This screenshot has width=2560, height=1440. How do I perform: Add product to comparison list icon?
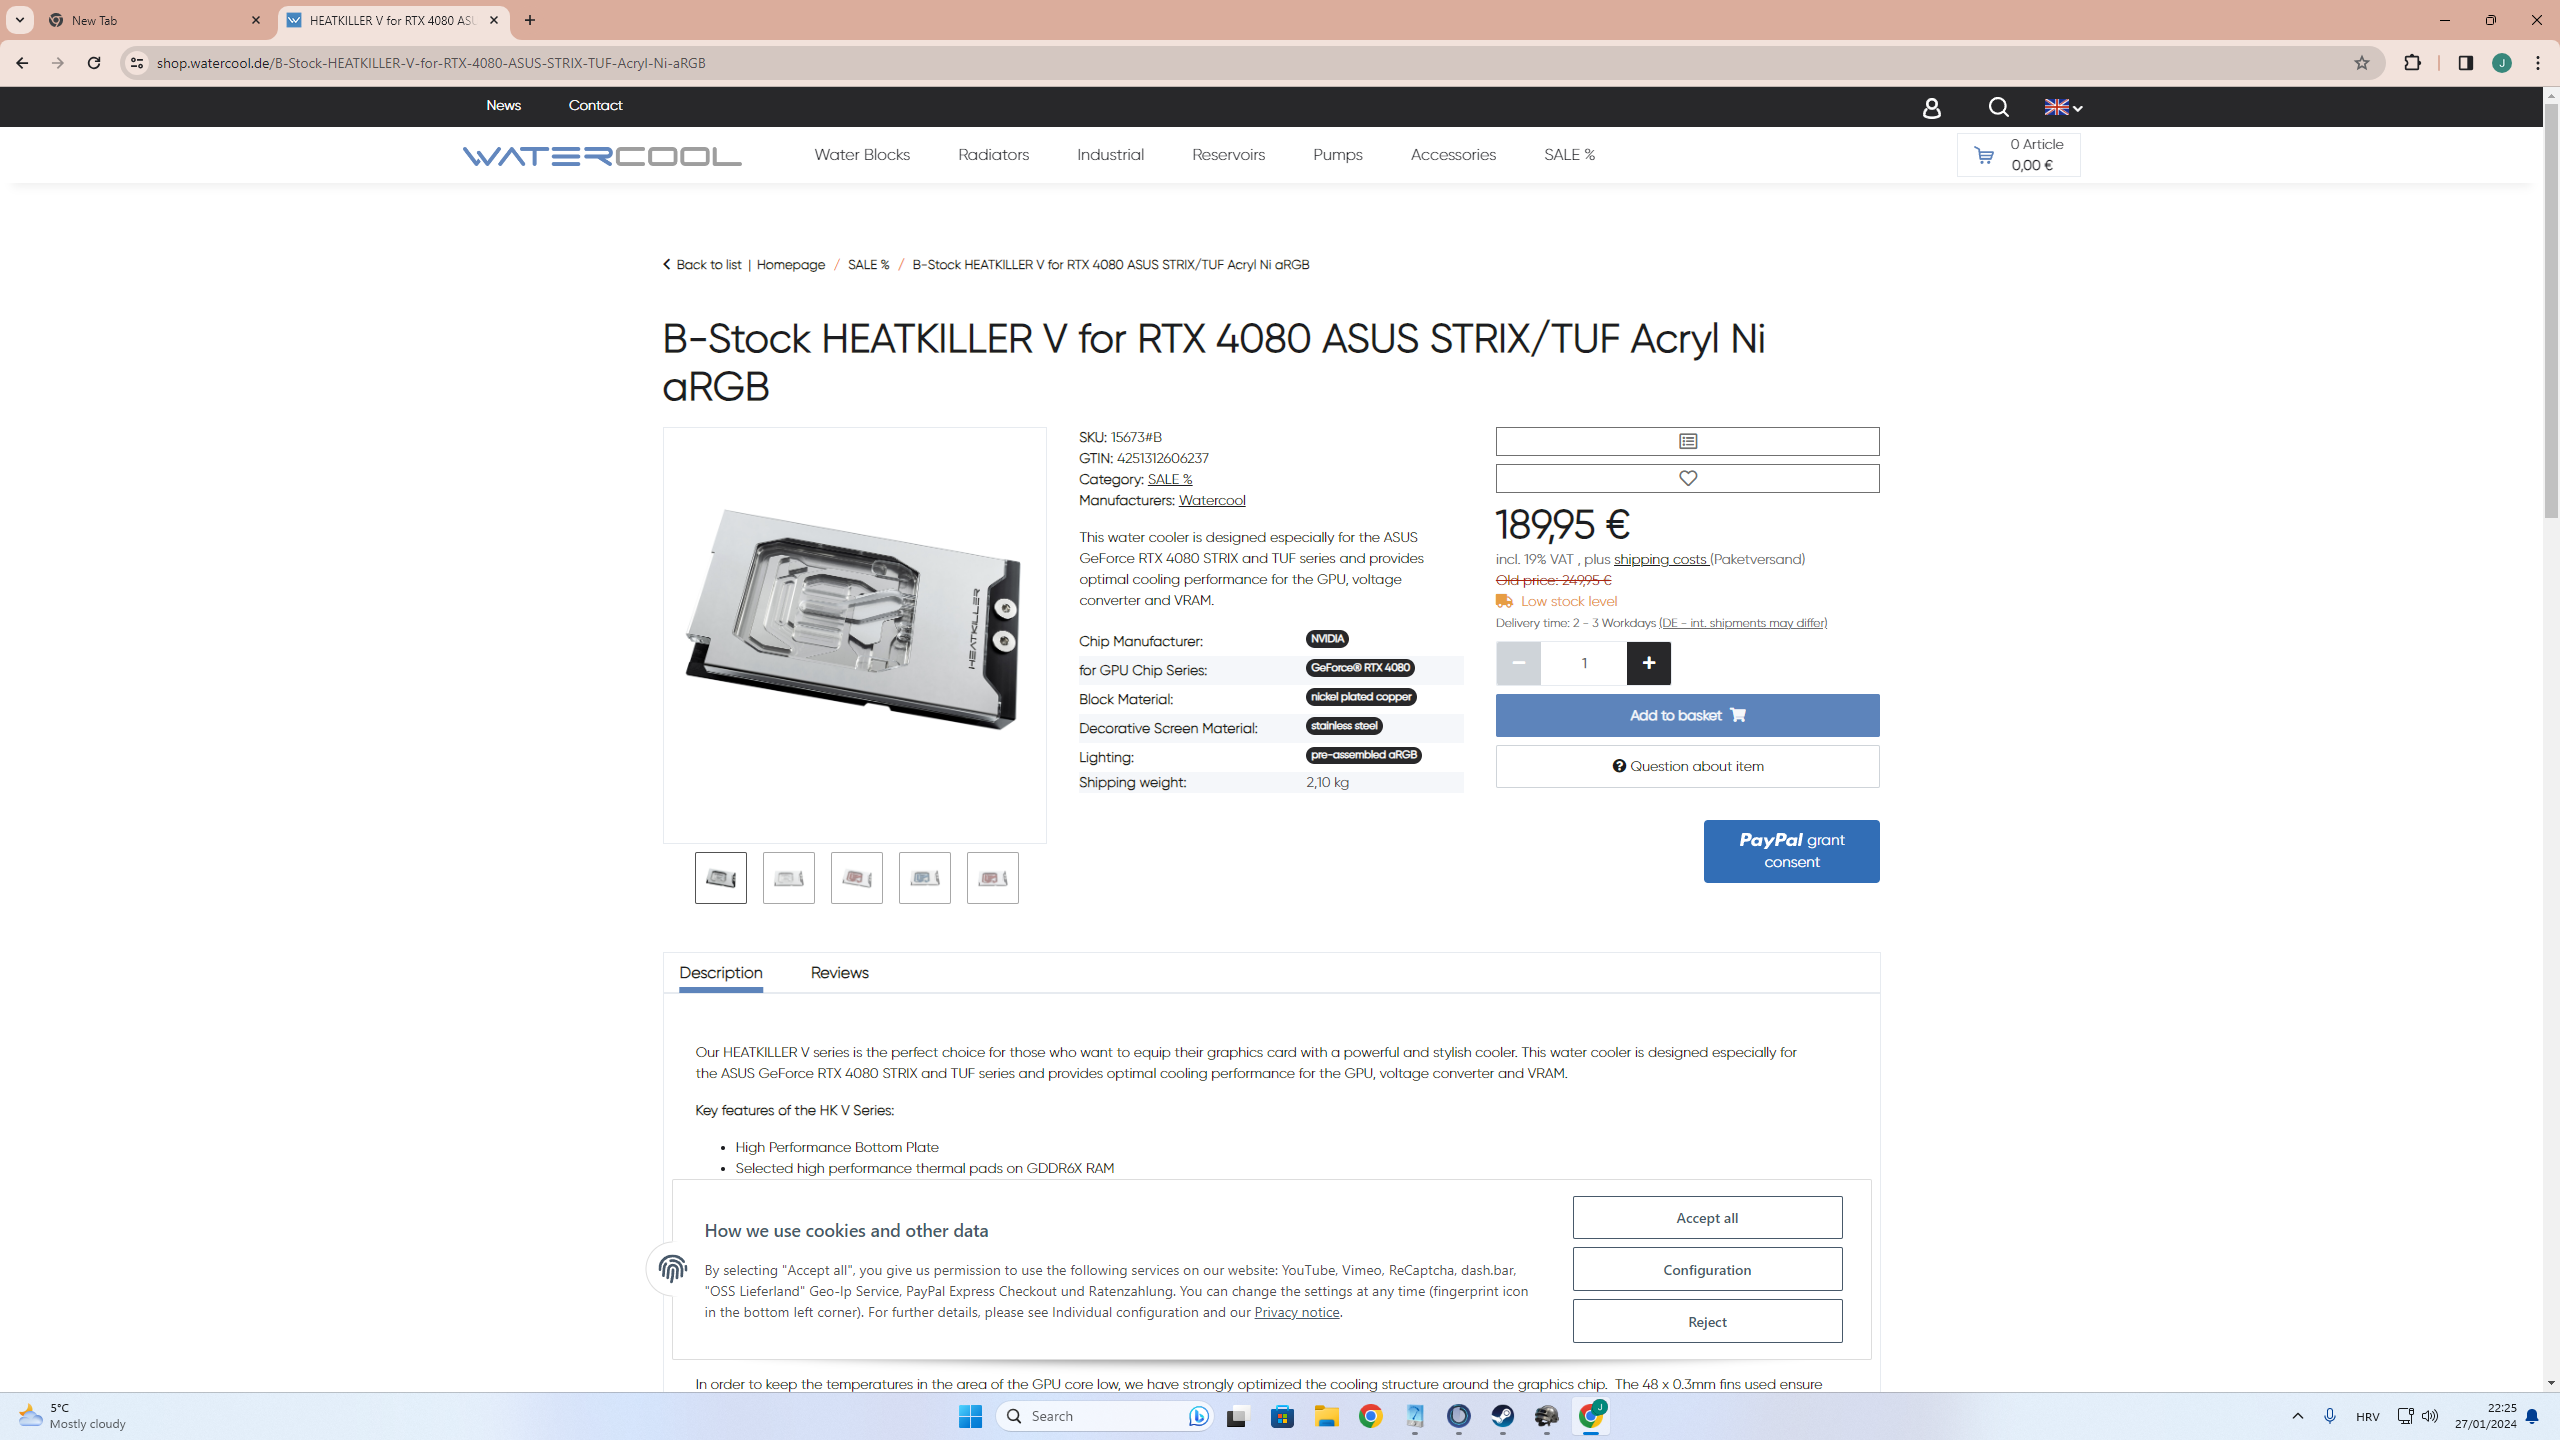pos(1686,441)
